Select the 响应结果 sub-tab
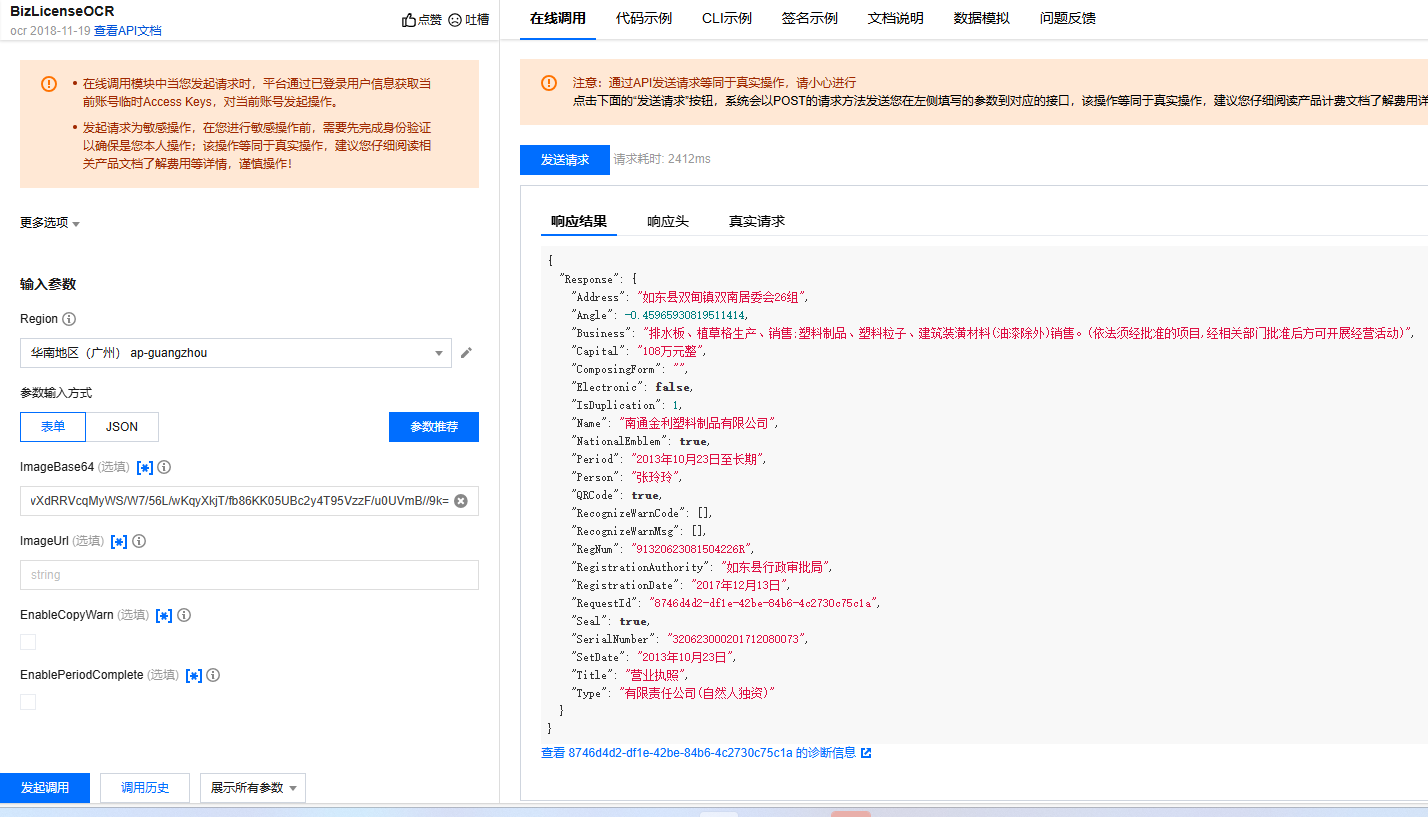The width and height of the screenshot is (1428, 817). [x=579, y=222]
